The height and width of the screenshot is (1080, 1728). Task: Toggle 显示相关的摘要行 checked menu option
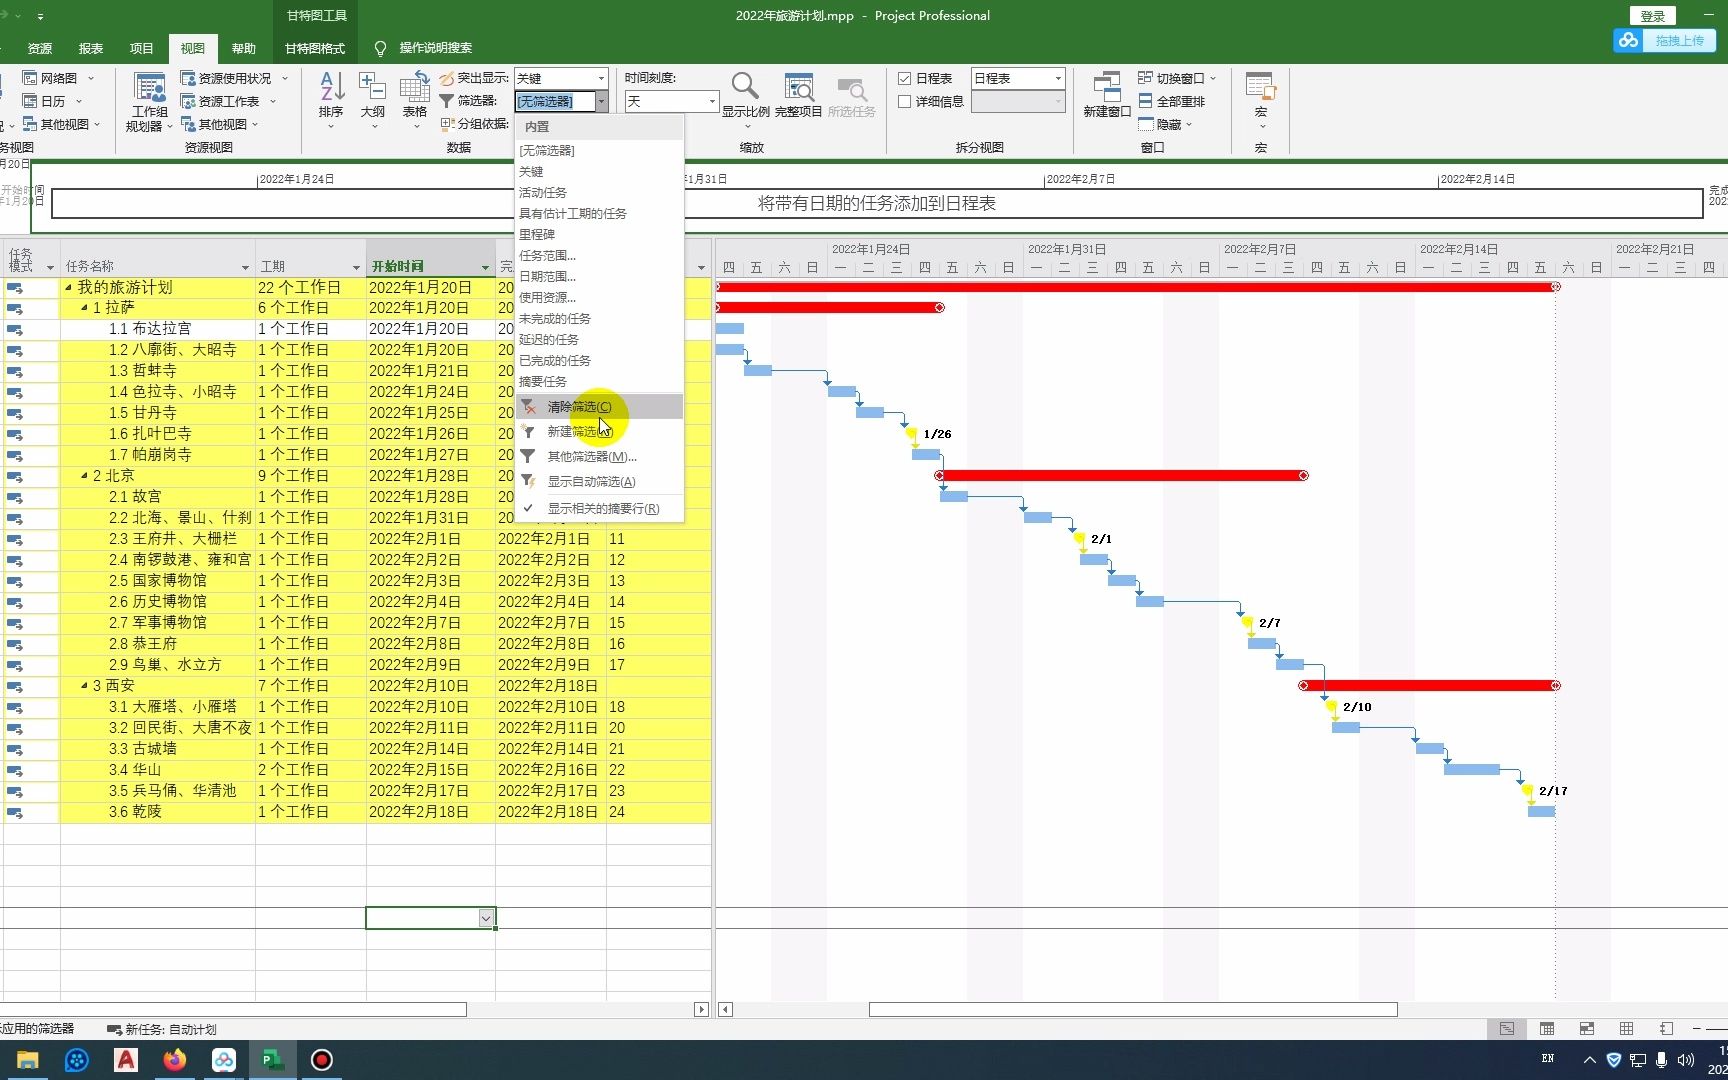(599, 508)
